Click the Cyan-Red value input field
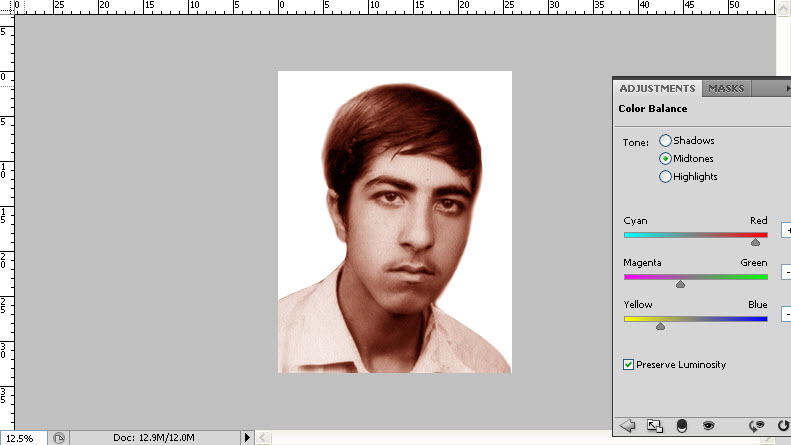Viewport: 791px width, 445px height. pyautogui.click(x=786, y=230)
